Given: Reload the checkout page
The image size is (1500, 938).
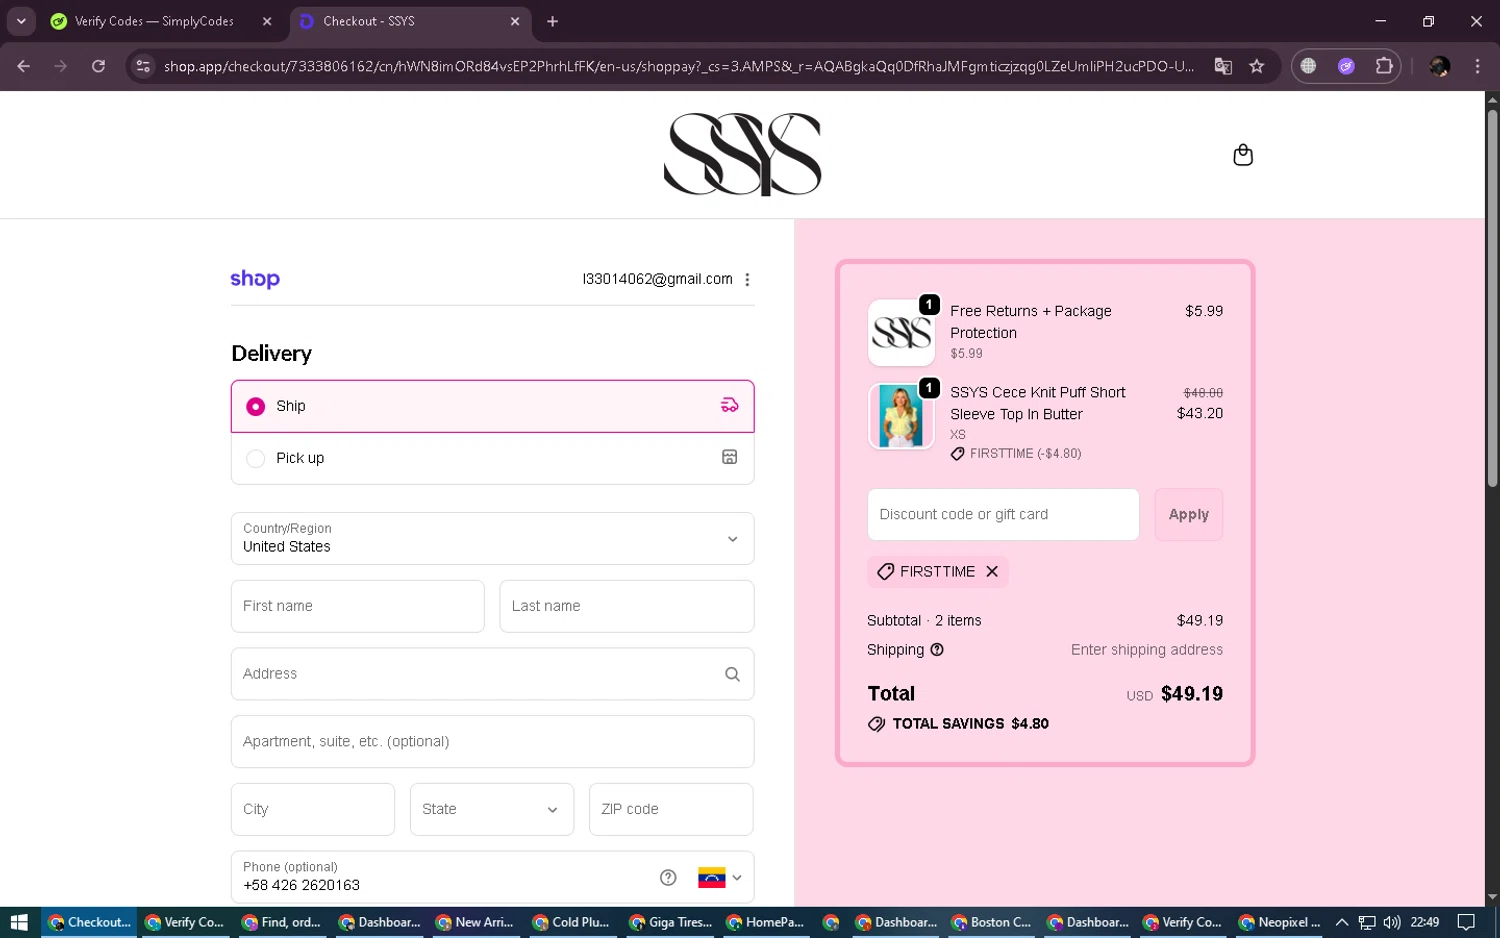Looking at the screenshot, I should (98, 66).
